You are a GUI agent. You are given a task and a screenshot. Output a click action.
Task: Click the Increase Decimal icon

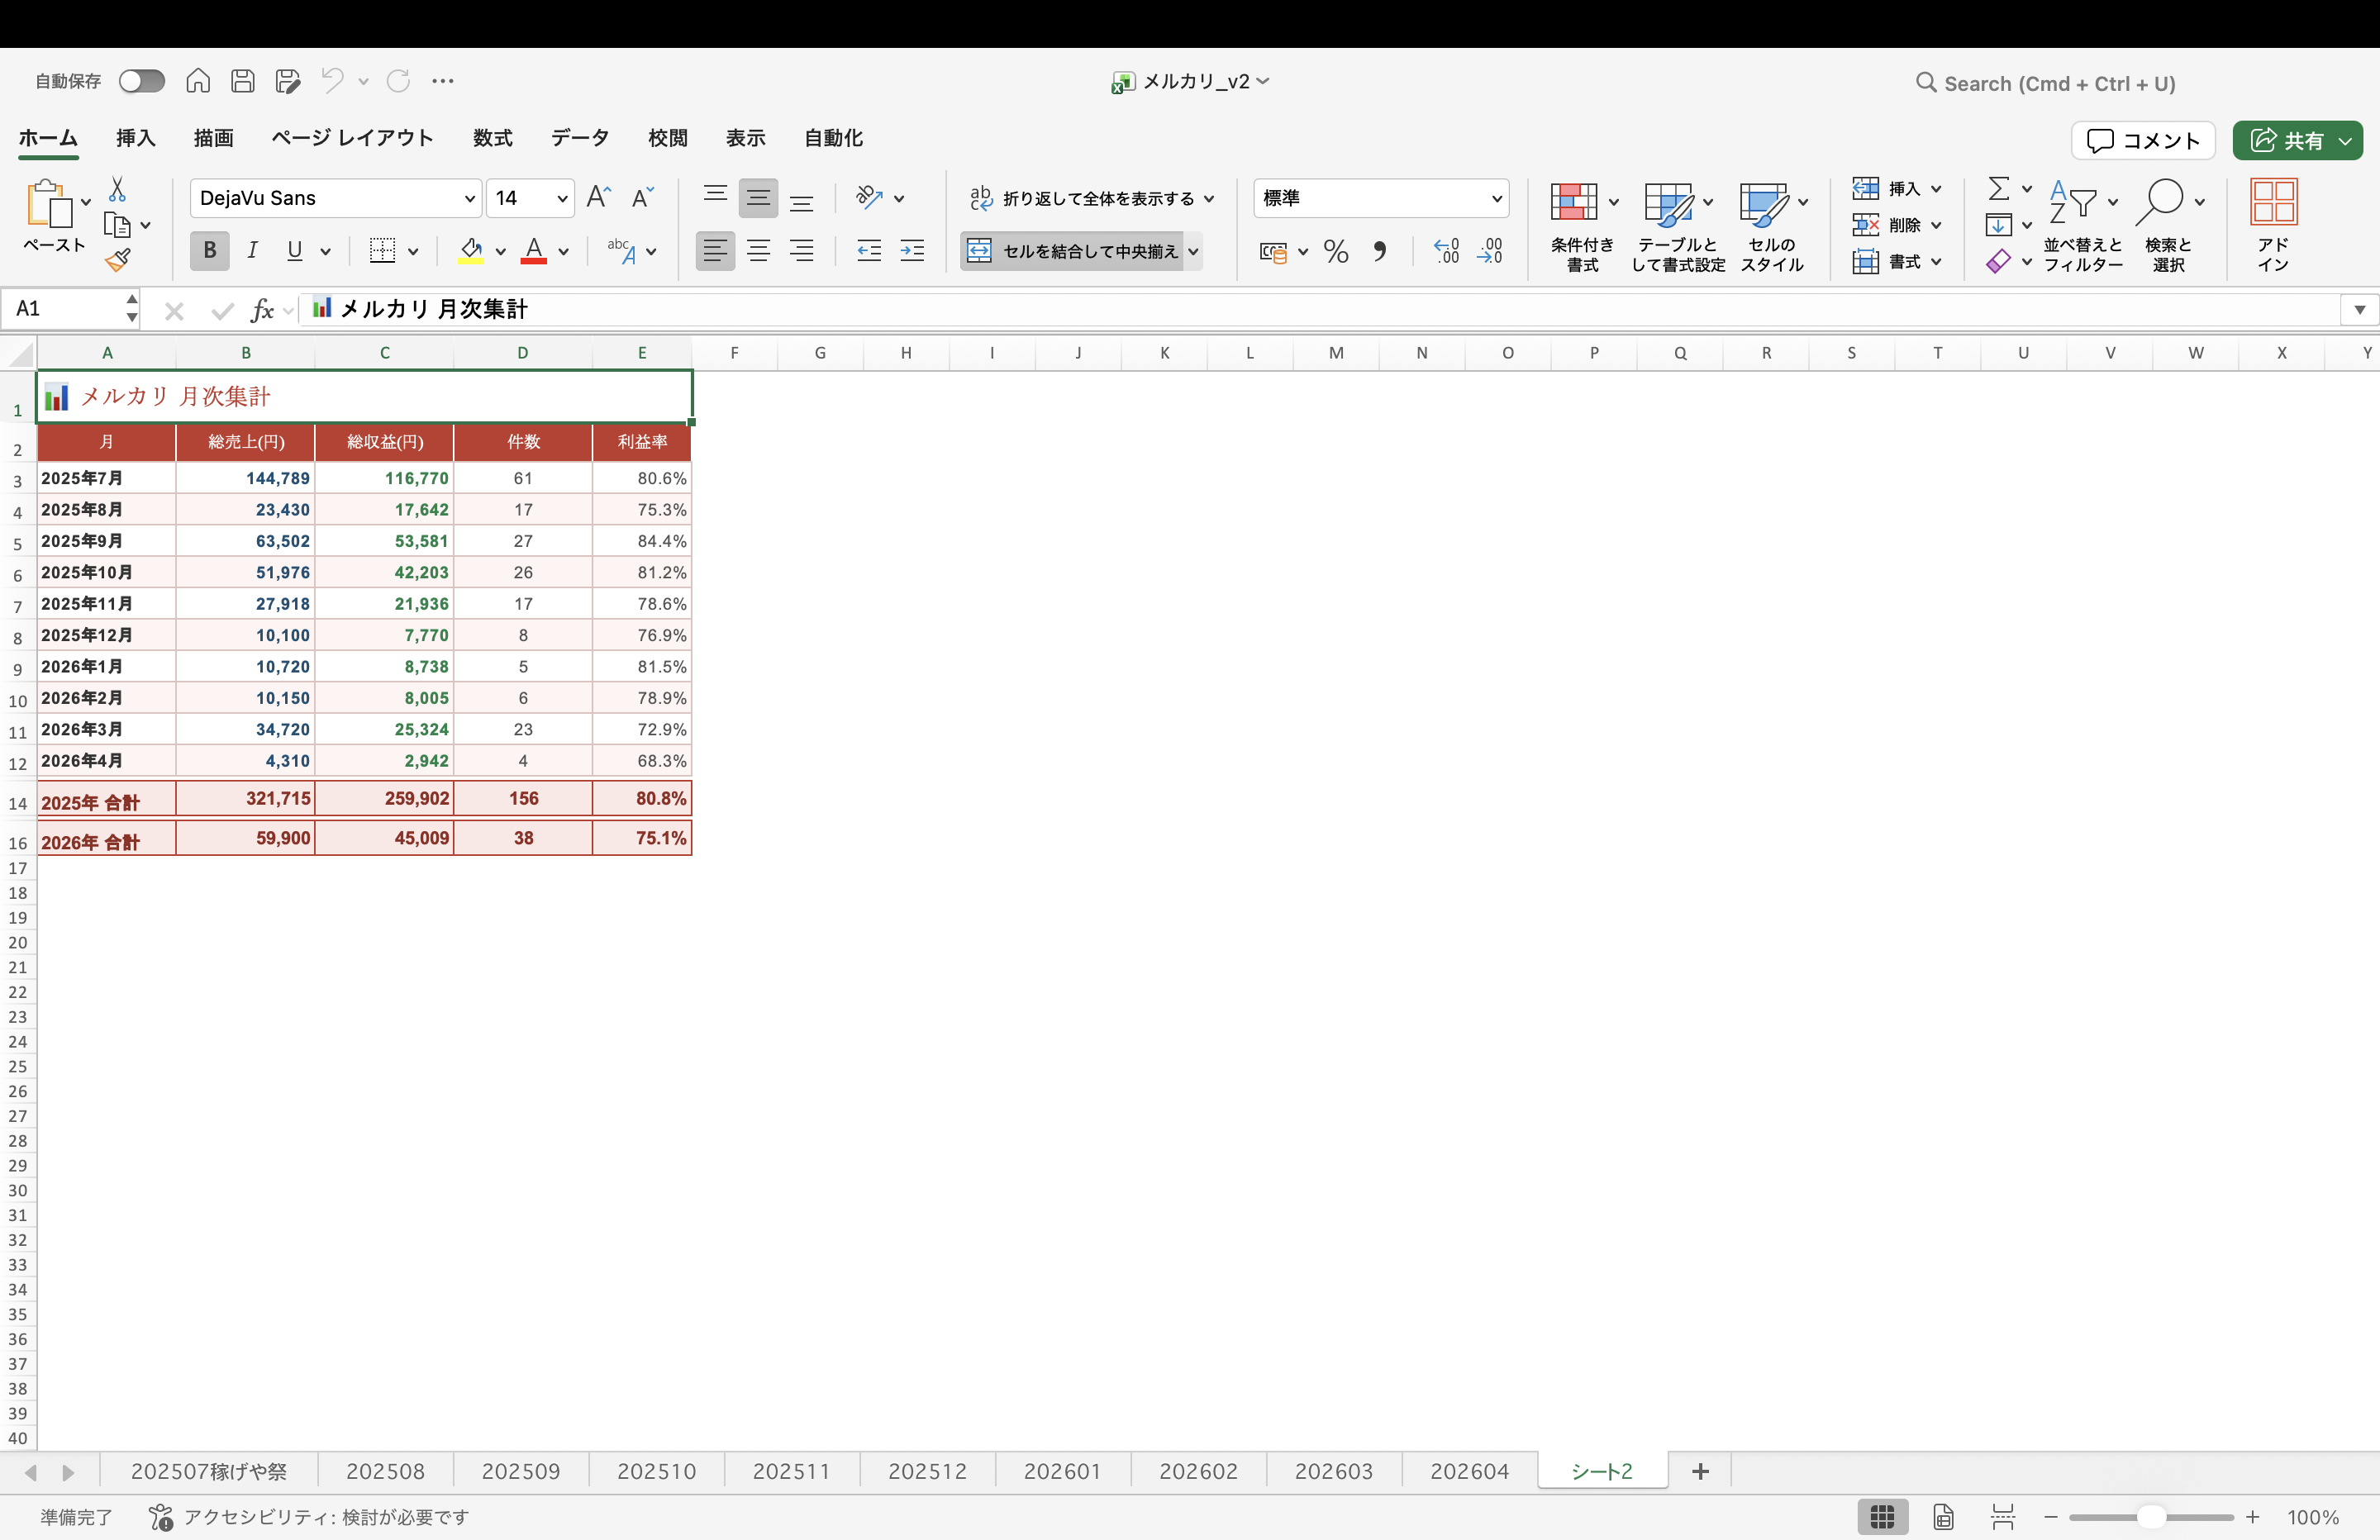[x=1446, y=251]
